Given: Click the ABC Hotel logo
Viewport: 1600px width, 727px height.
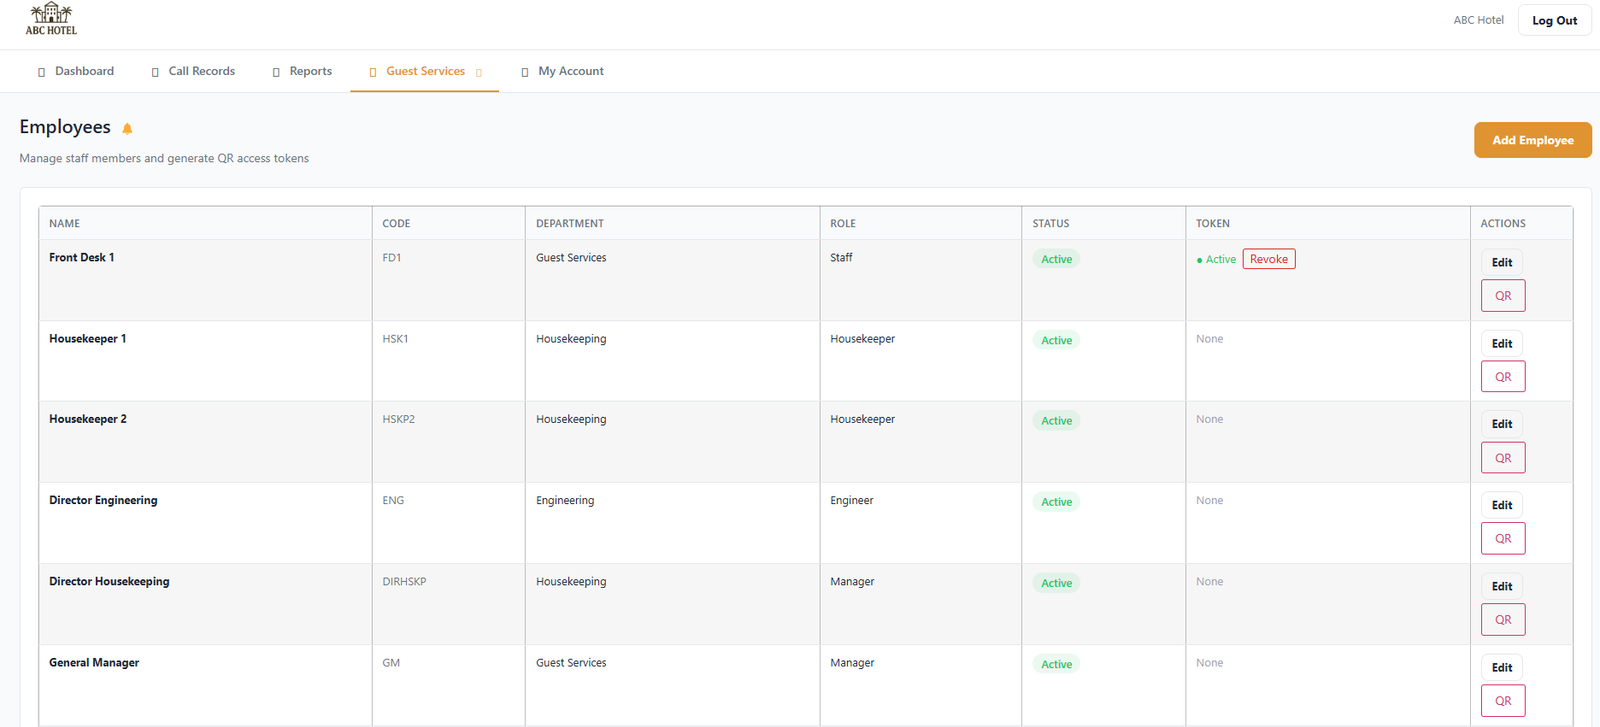Looking at the screenshot, I should click(51, 19).
